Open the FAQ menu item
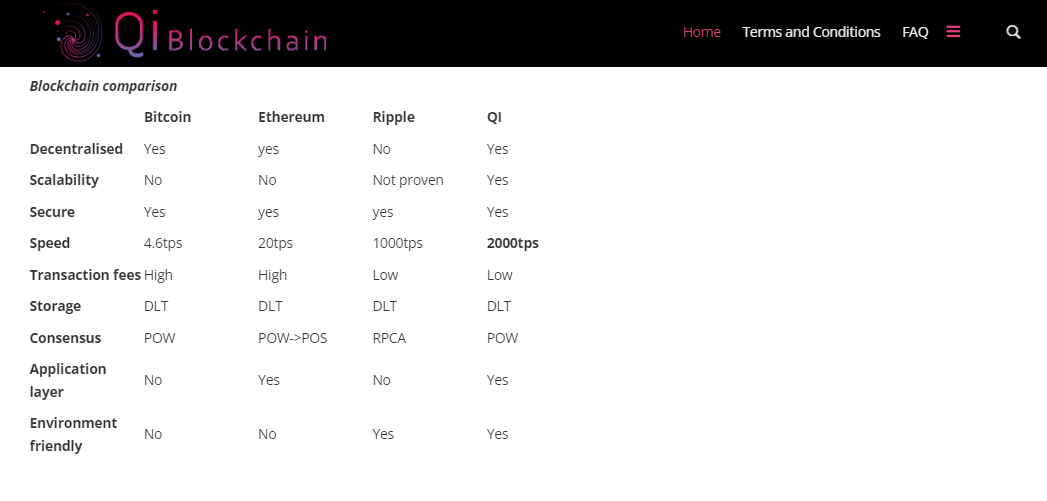 [915, 32]
